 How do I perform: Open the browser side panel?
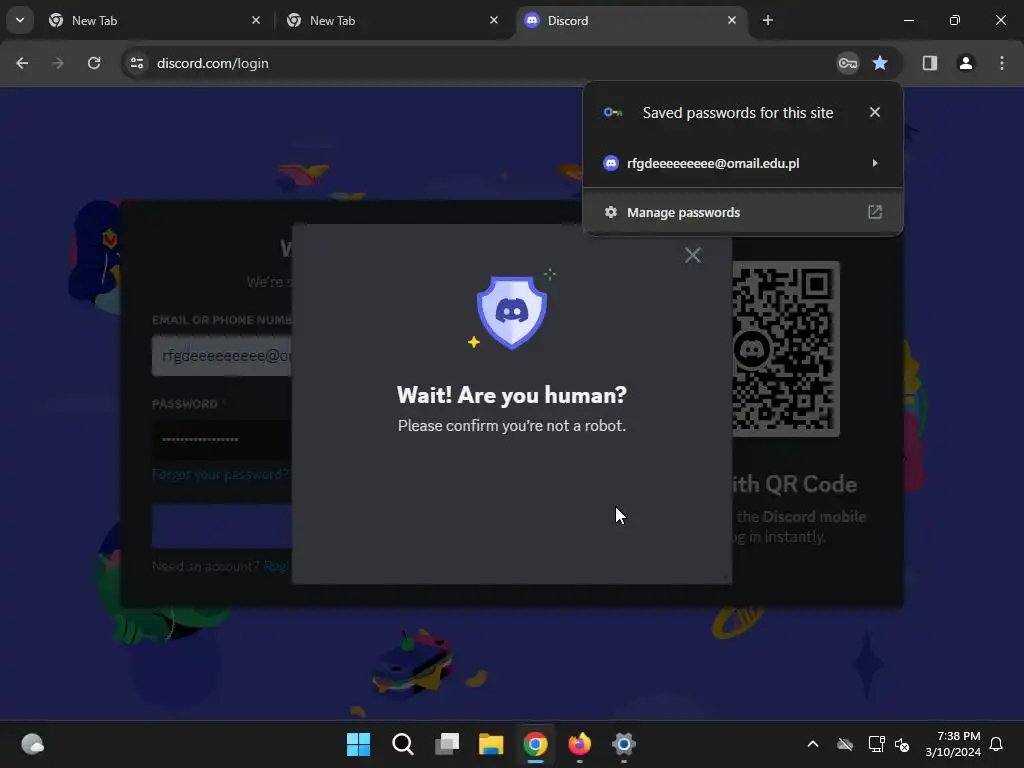[929, 63]
